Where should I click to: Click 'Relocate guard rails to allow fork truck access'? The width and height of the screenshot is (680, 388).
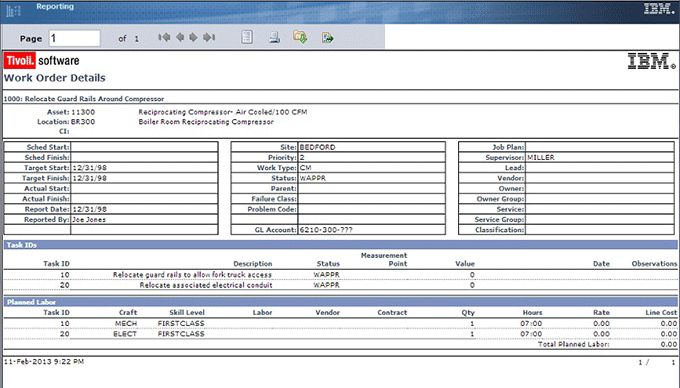click(192, 275)
